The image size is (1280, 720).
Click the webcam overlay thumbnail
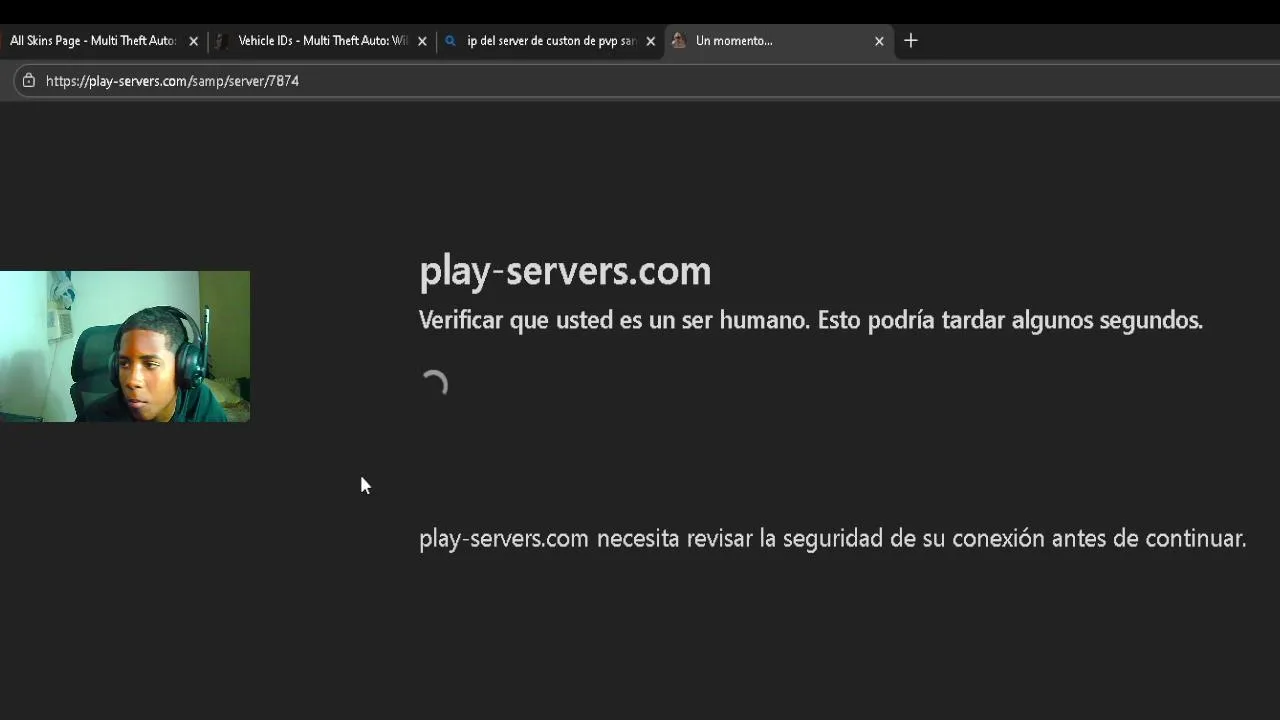coord(125,346)
